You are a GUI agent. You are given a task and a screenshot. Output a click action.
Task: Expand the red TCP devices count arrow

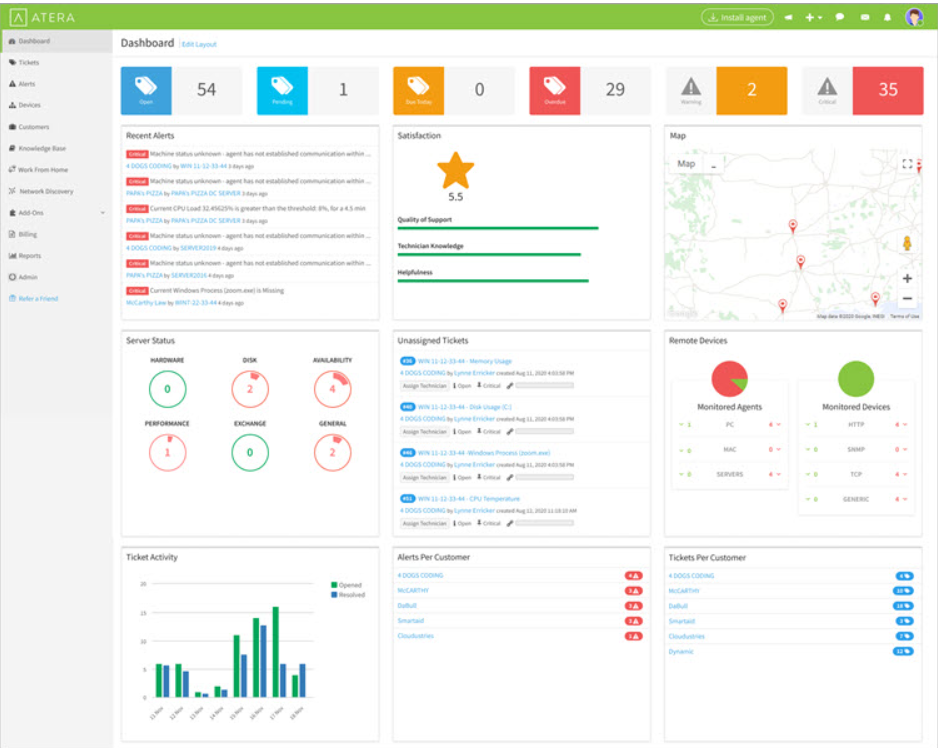[x=905, y=475]
